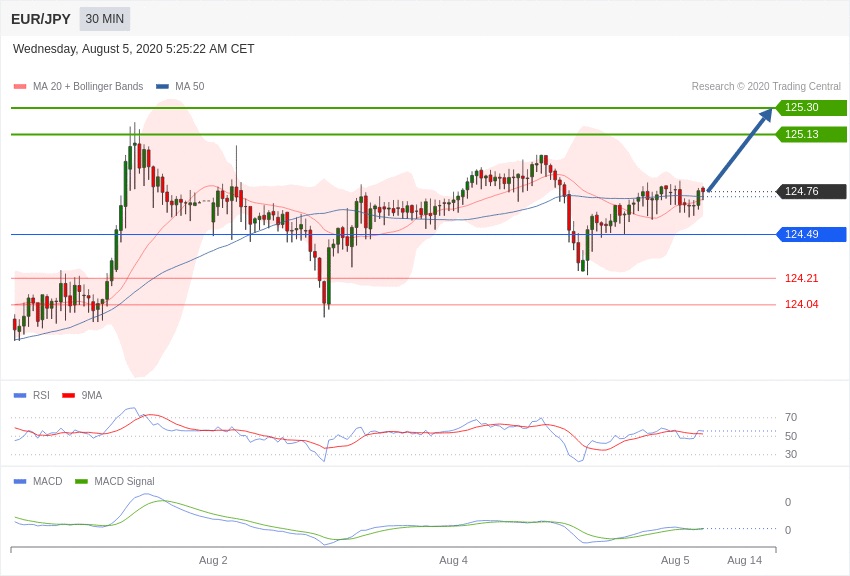Click the 124.21 support level label
This screenshot has width=850, height=576.
pyautogui.click(x=802, y=279)
